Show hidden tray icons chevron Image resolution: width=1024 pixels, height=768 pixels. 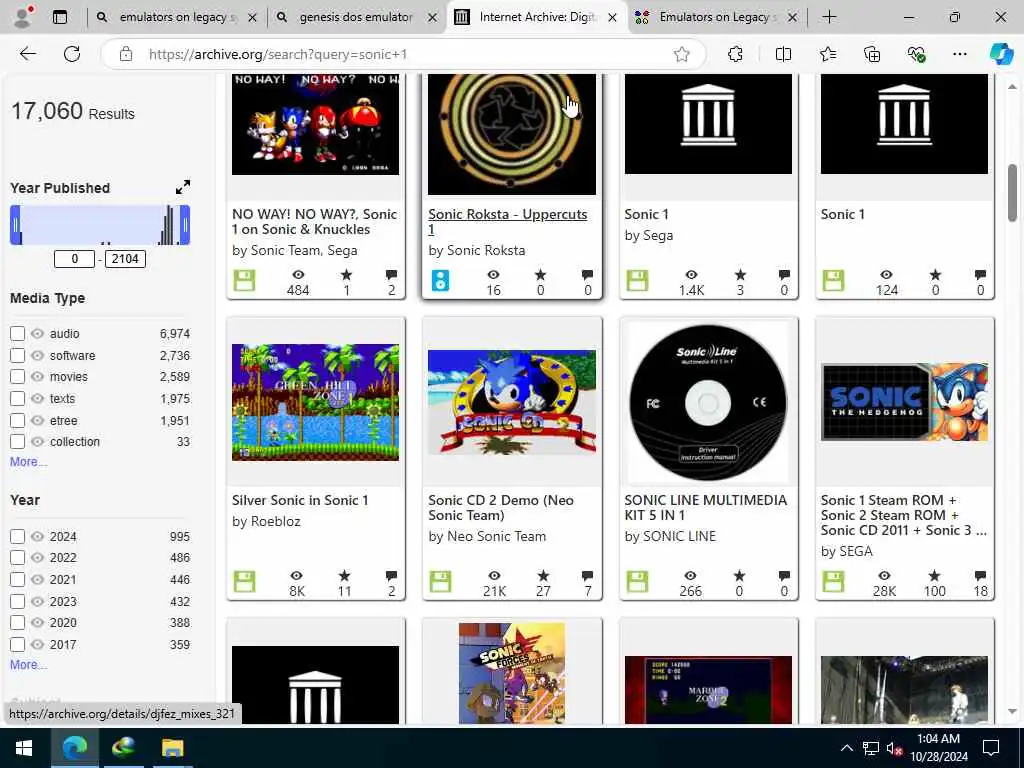(846, 748)
